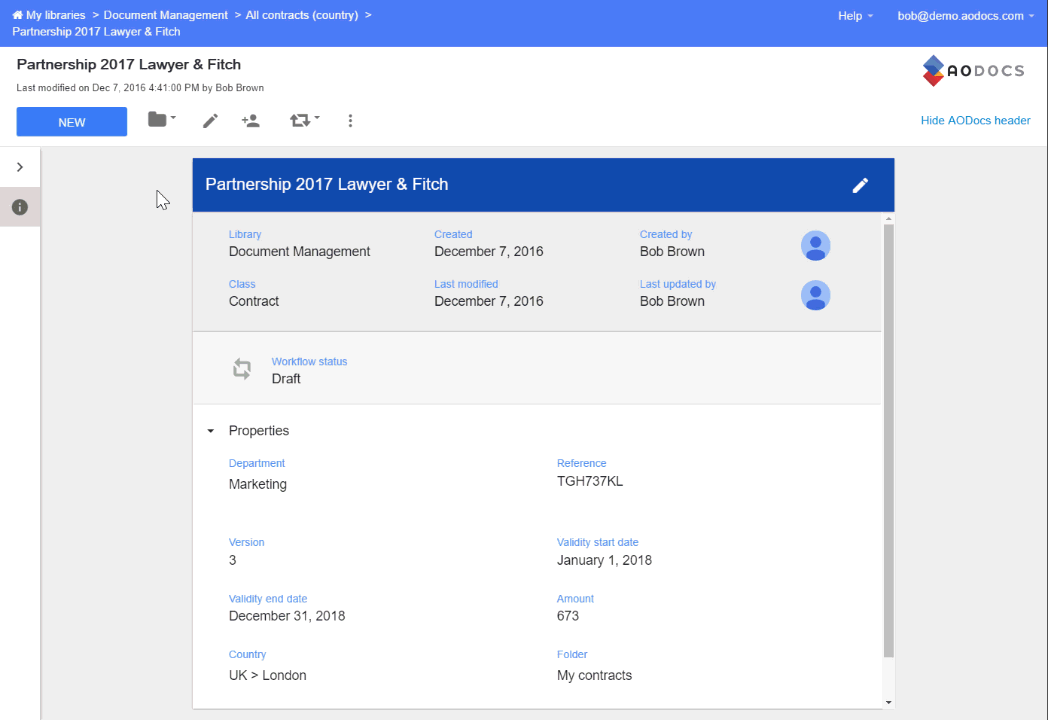This screenshot has width=1048, height=720.
Task: Click the scrollbar down arrow
Action: pos(888,702)
